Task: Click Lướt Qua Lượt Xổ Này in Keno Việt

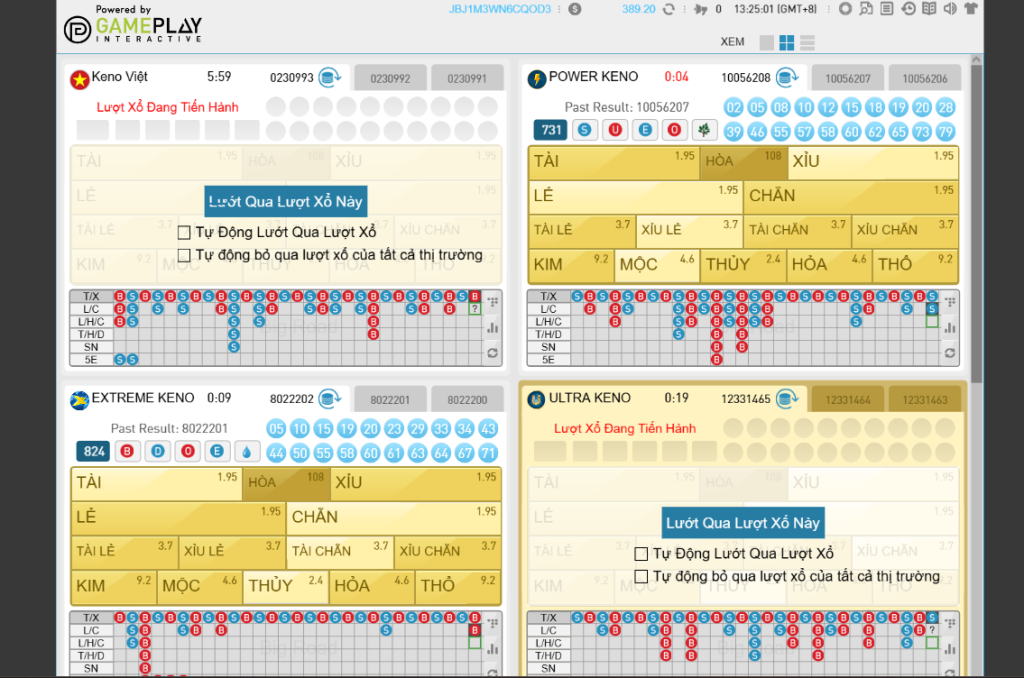Action: click(x=285, y=201)
